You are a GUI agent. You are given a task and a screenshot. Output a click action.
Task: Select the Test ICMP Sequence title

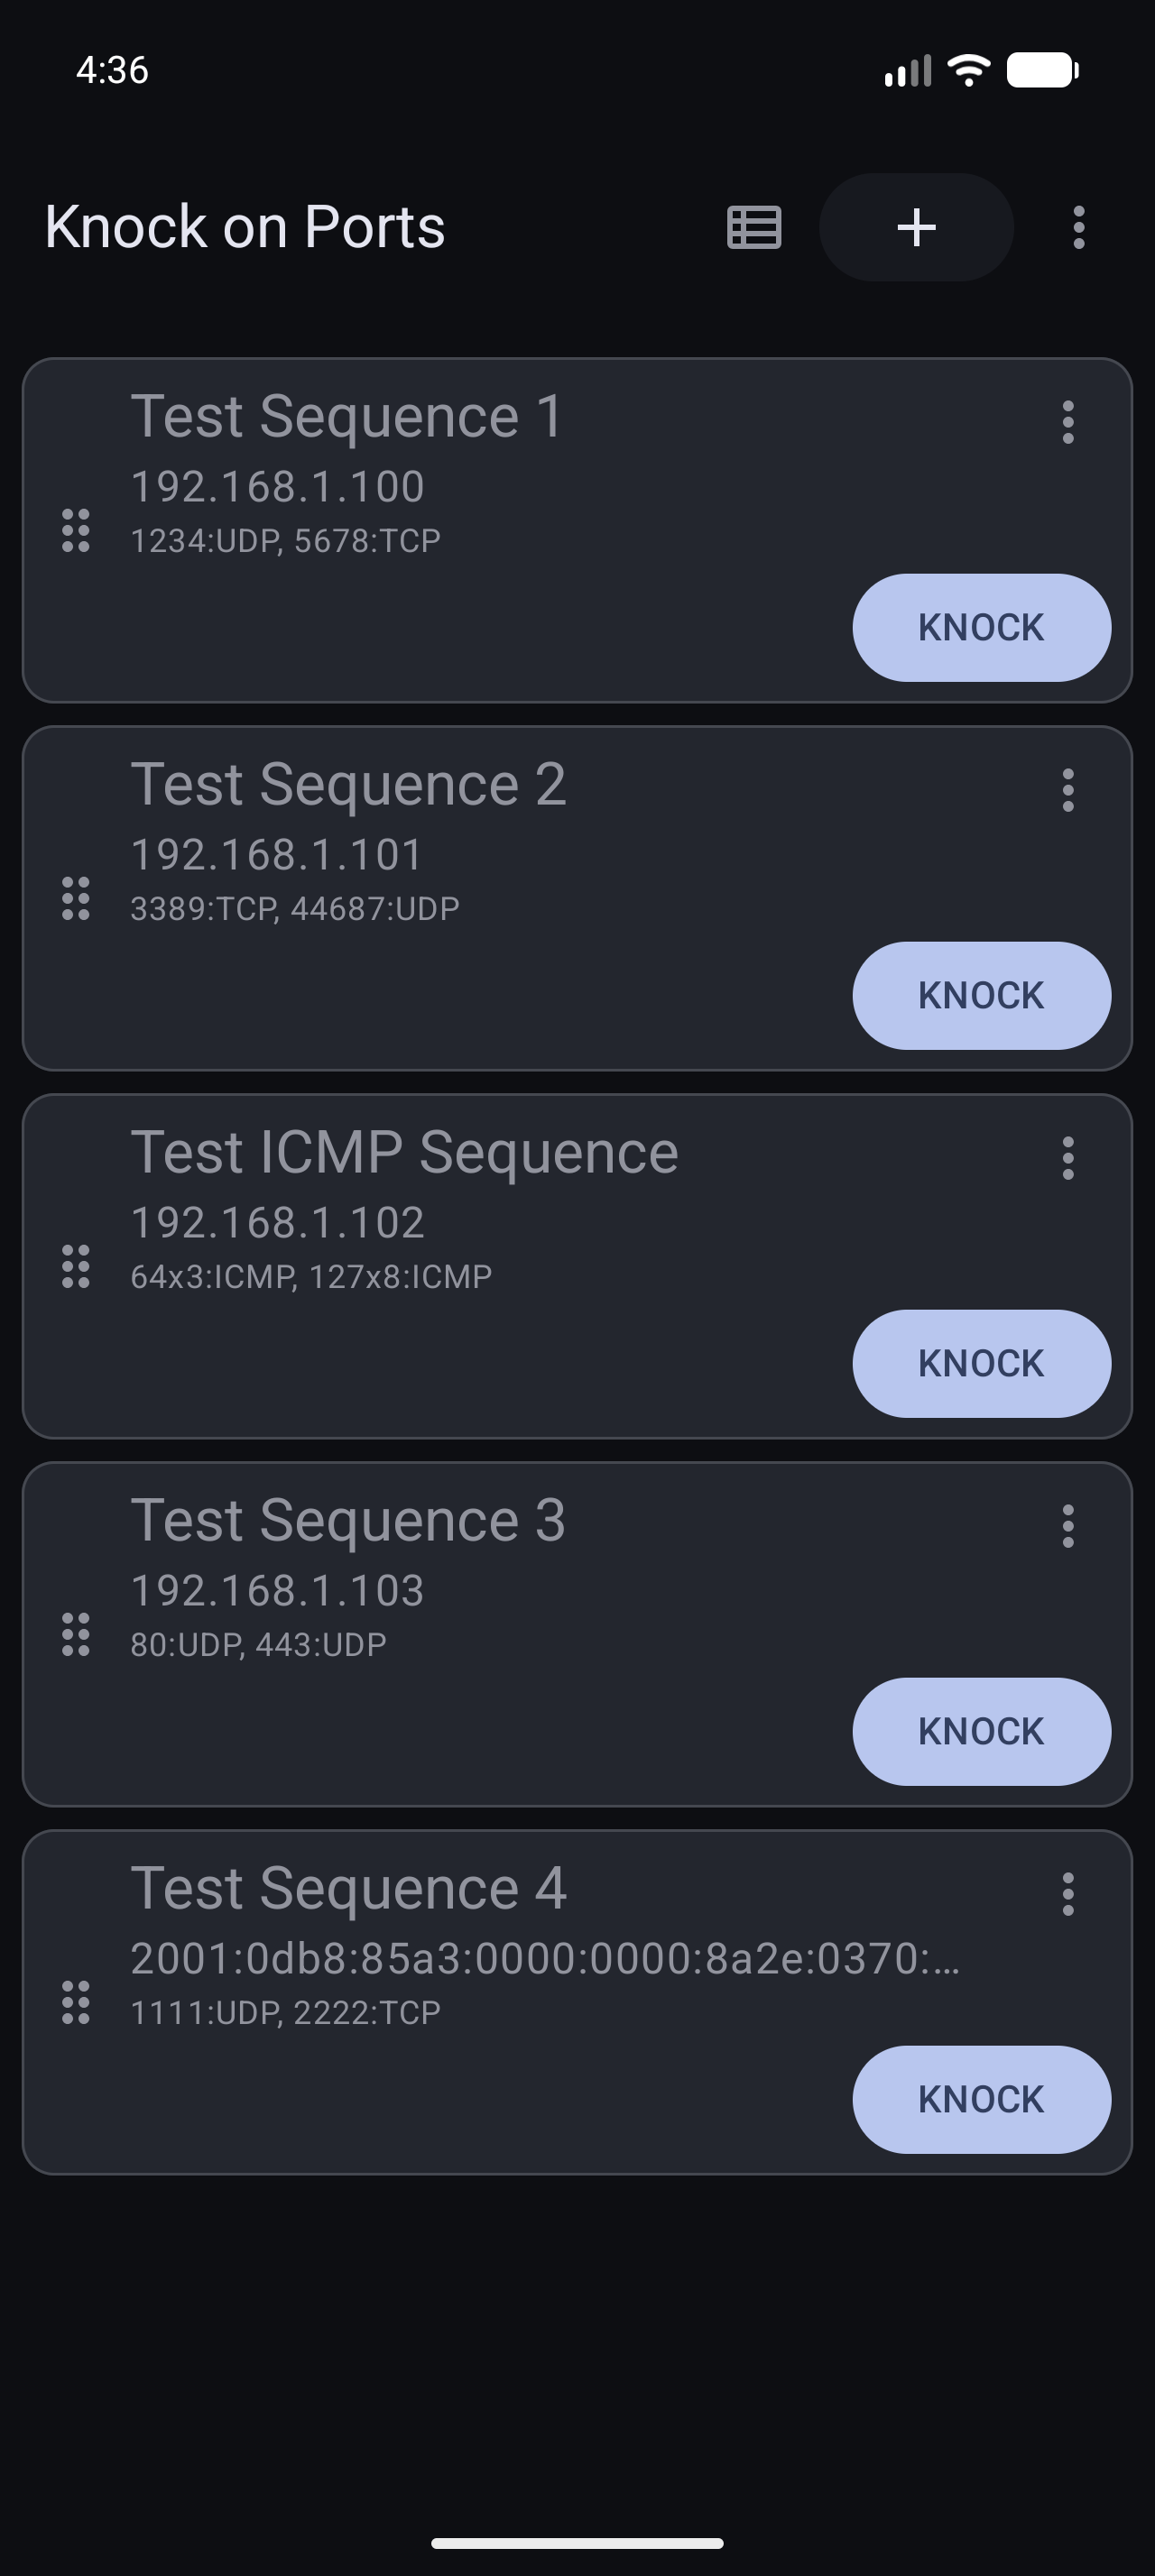[x=405, y=1152]
